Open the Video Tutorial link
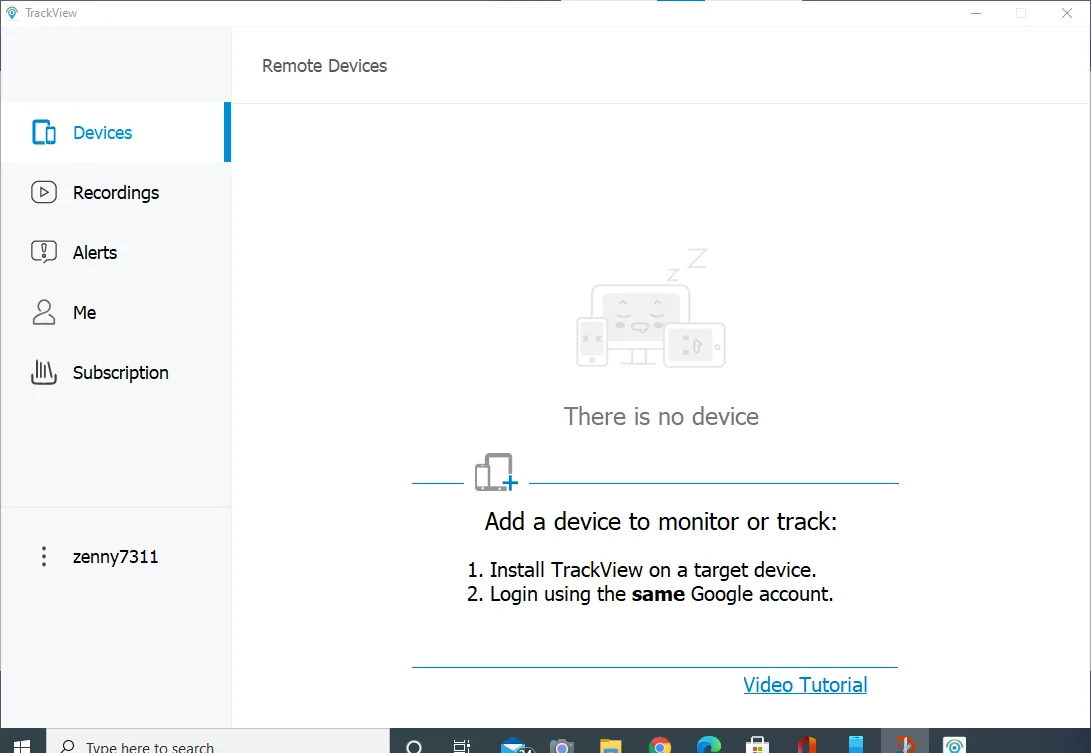This screenshot has width=1091, height=753. (805, 684)
